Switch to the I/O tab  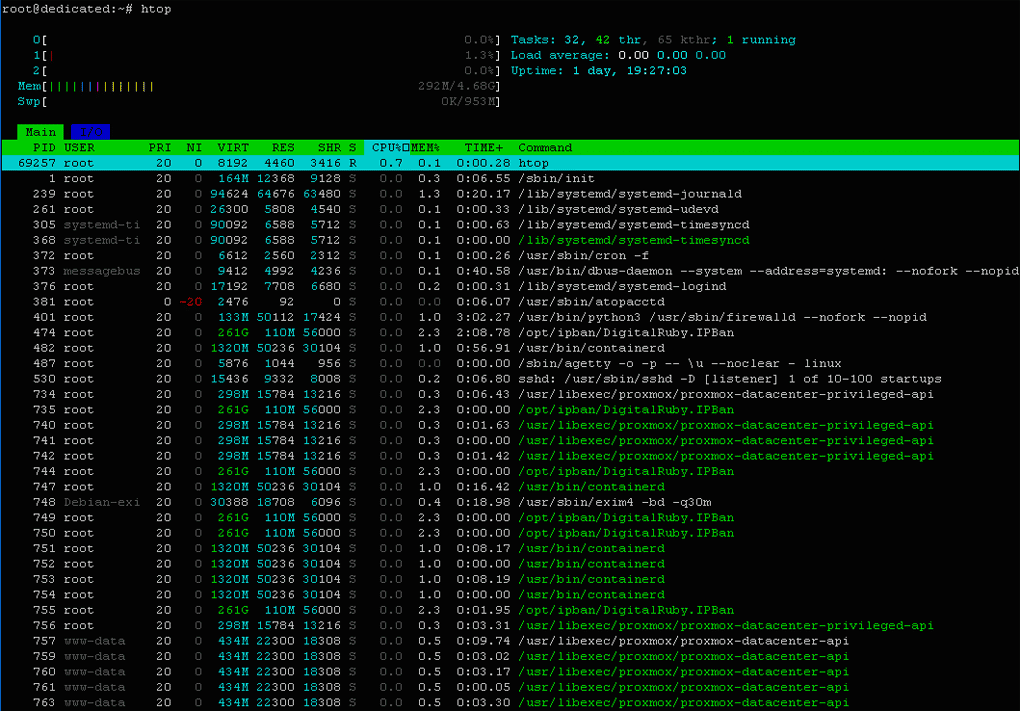[91, 131]
